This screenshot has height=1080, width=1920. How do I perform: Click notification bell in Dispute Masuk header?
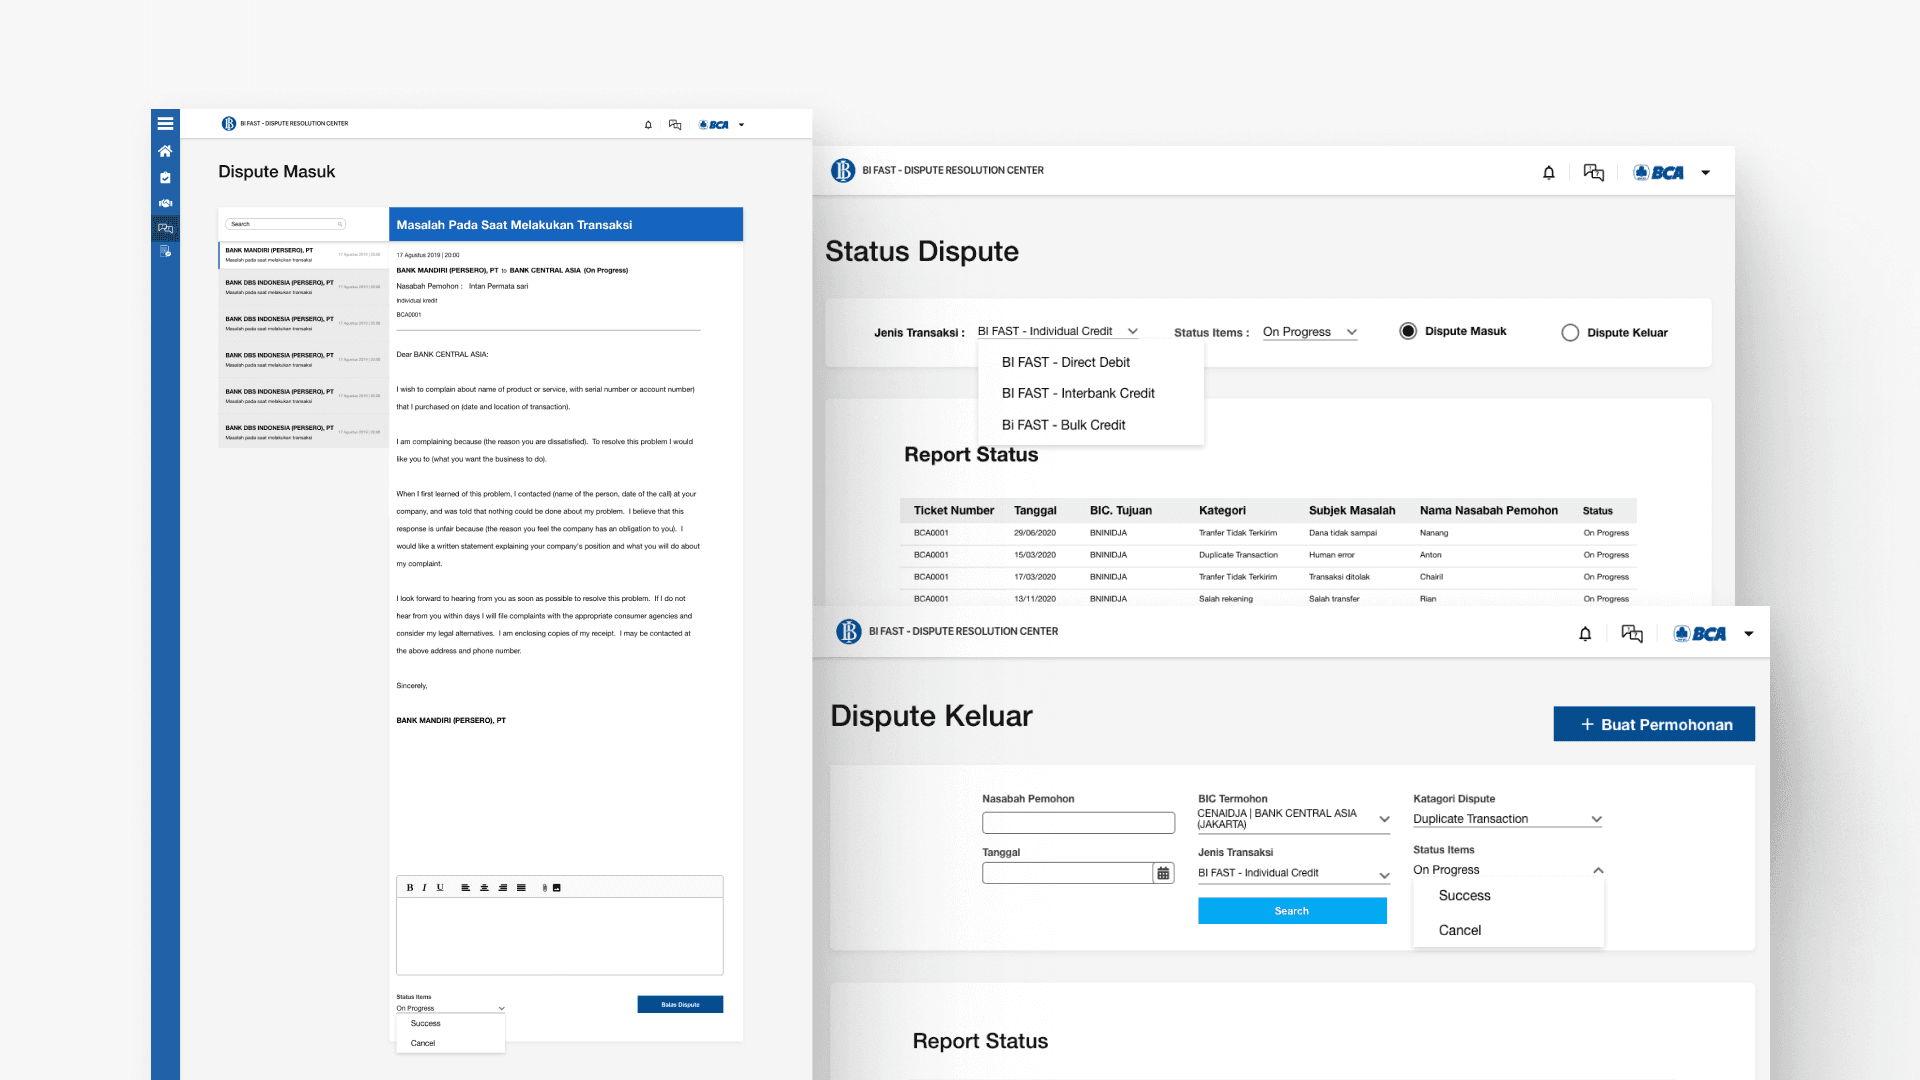(x=648, y=125)
